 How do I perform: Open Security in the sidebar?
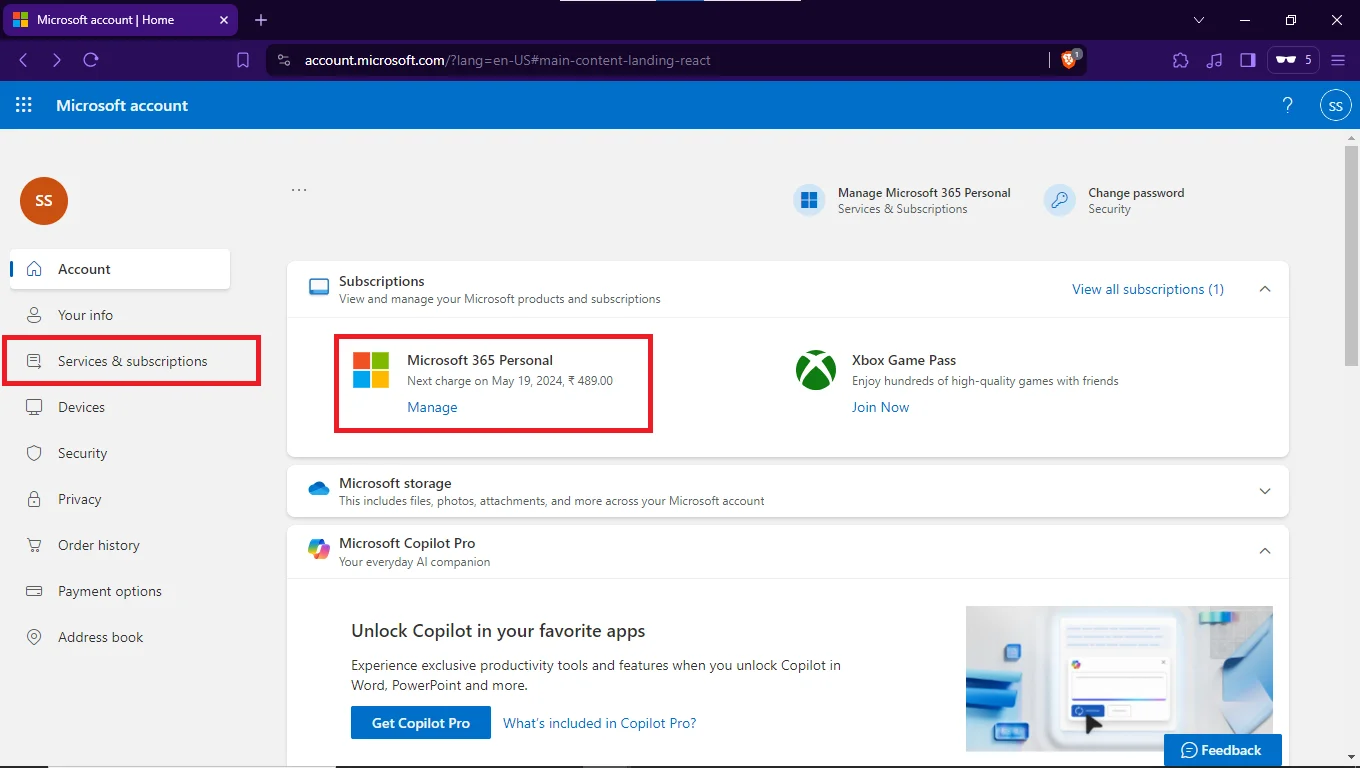pyautogui.click(x=120, y=453)
